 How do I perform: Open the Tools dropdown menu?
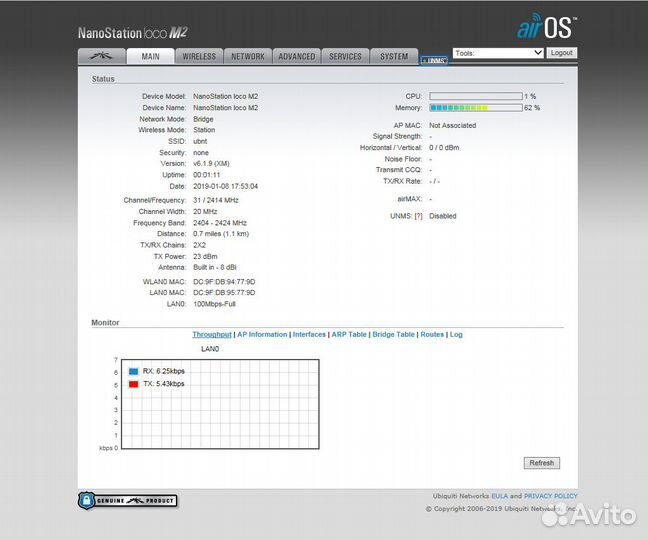(498, 52)
